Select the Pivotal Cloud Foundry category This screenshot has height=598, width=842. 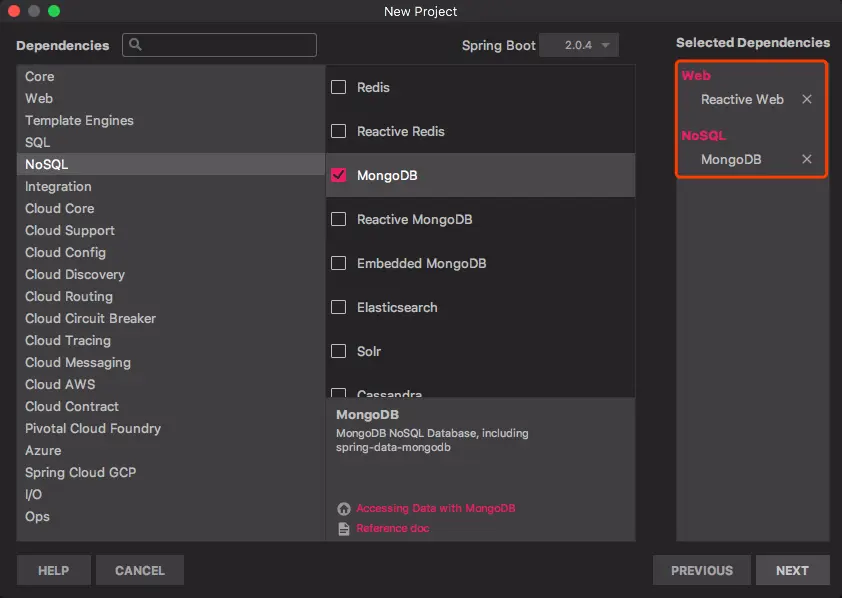171,428
